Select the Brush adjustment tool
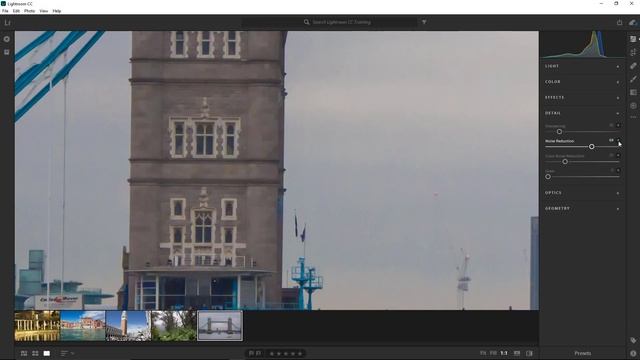The width and height of the screenshot is (640, 360). (x=633, y=79)
